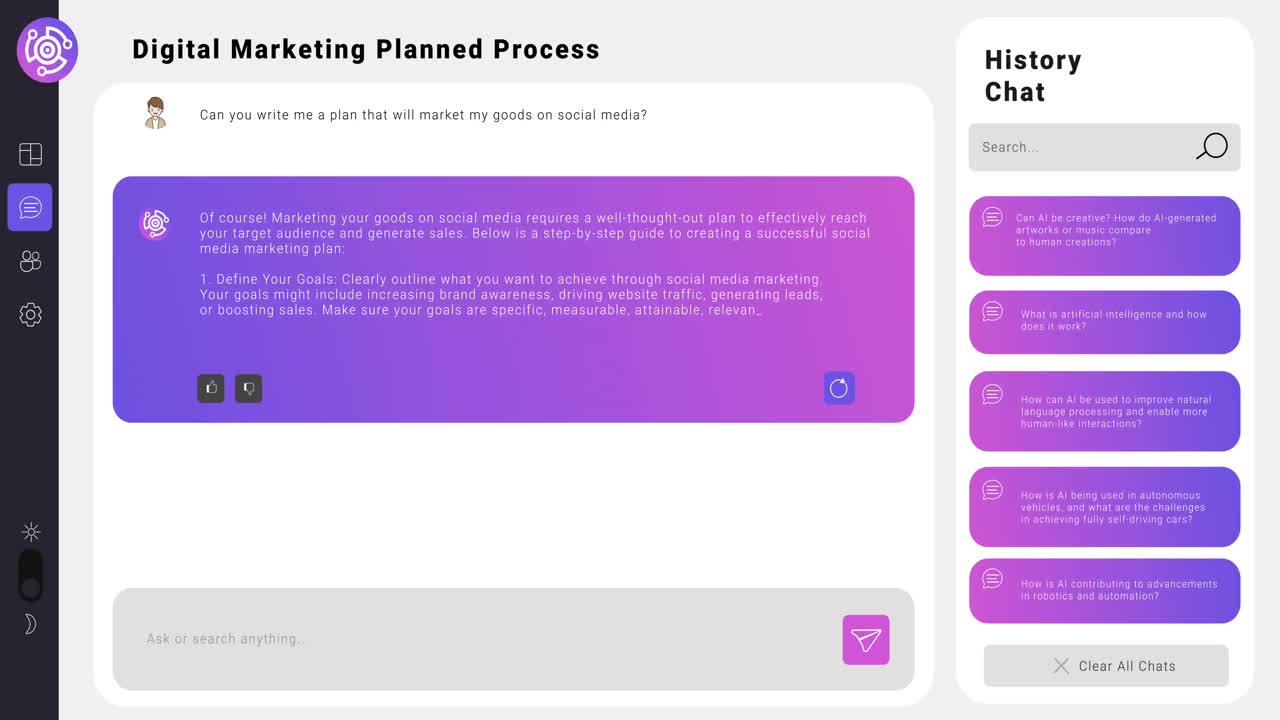Click the Clear All Chats button

click(x=1106, y=666)
